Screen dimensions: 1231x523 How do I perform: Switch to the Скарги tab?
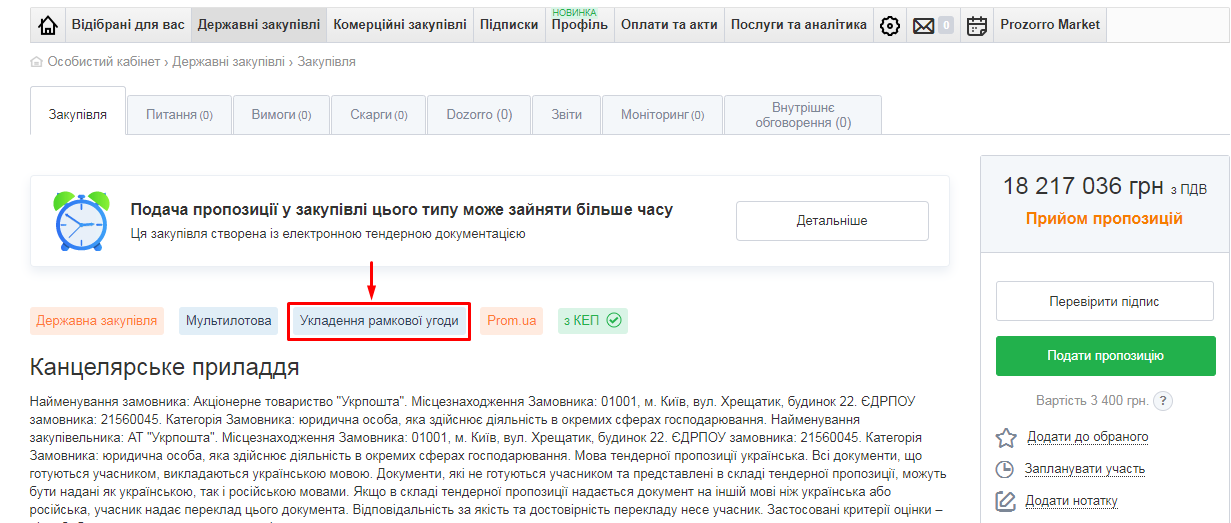[x=378, y=115]
